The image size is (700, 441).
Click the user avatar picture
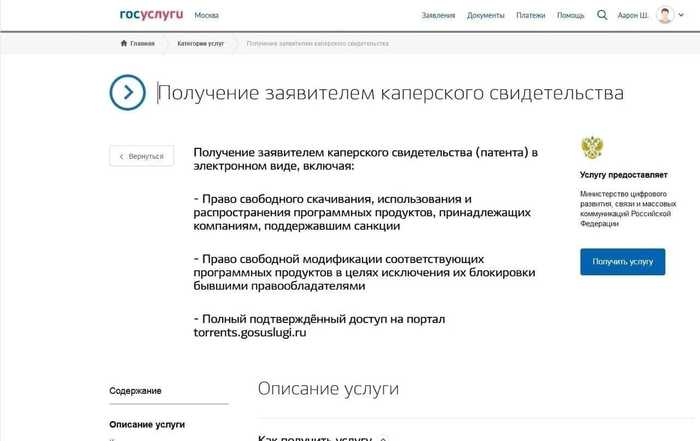[x=665, y=15]
